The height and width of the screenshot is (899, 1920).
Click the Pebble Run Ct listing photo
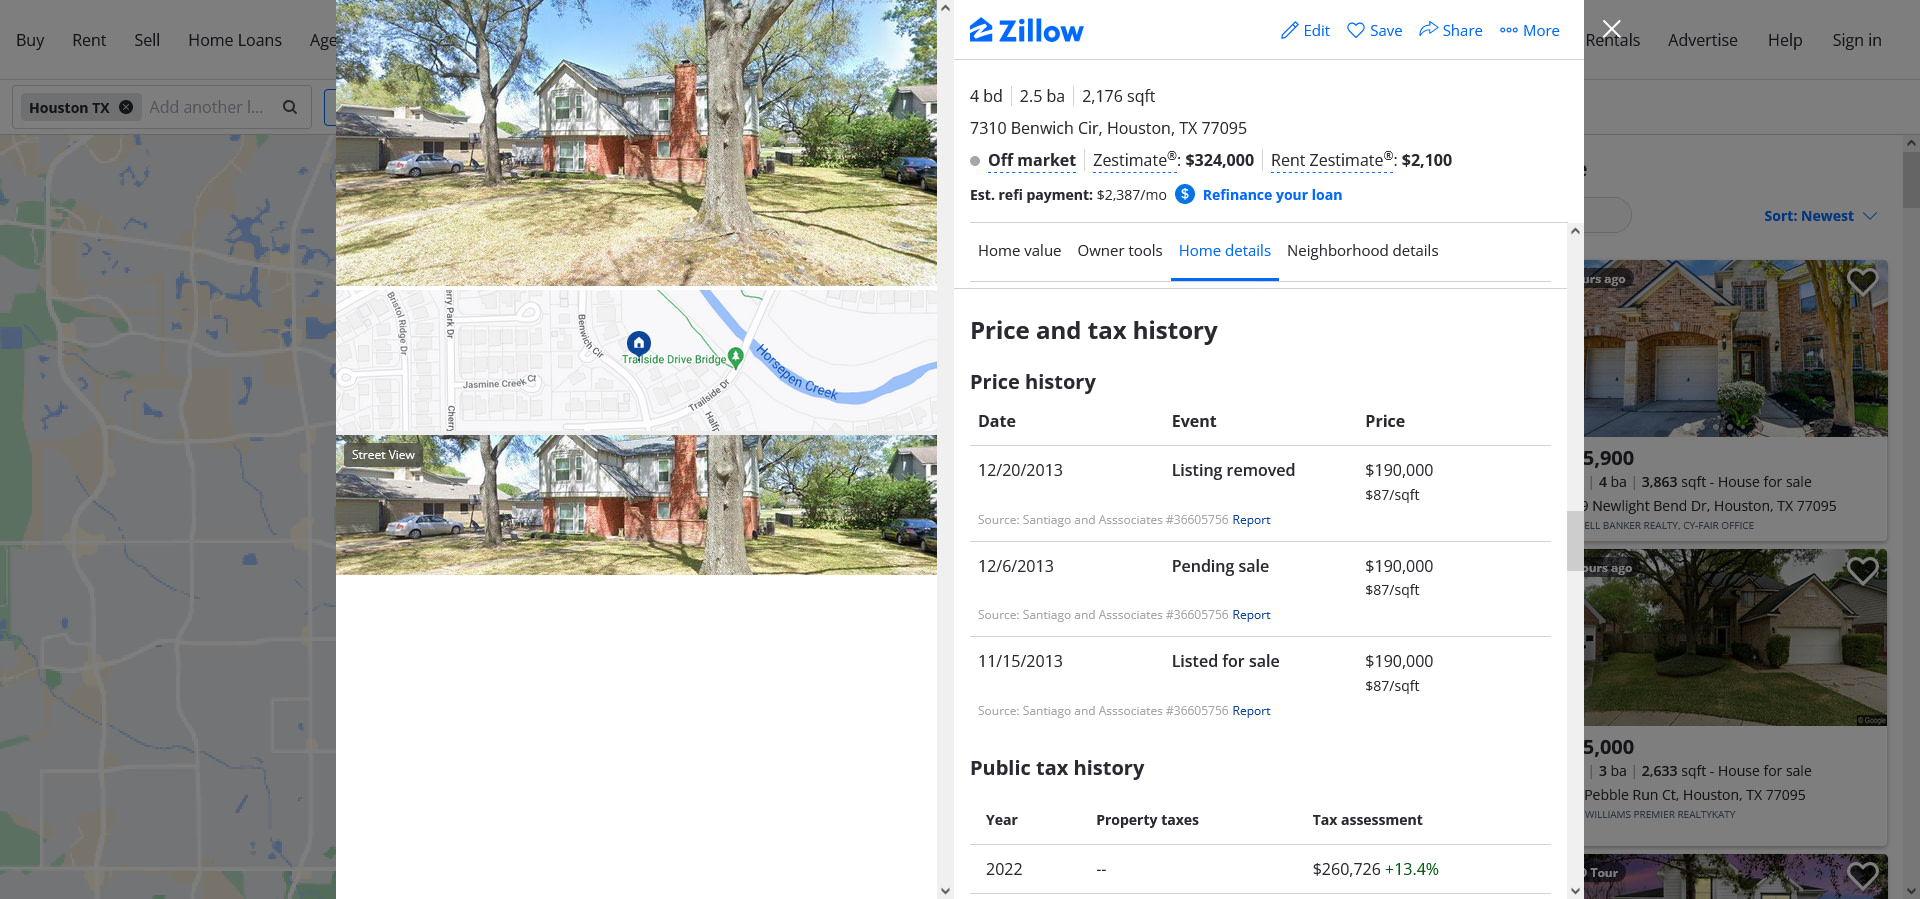(x=1736, y=637)
